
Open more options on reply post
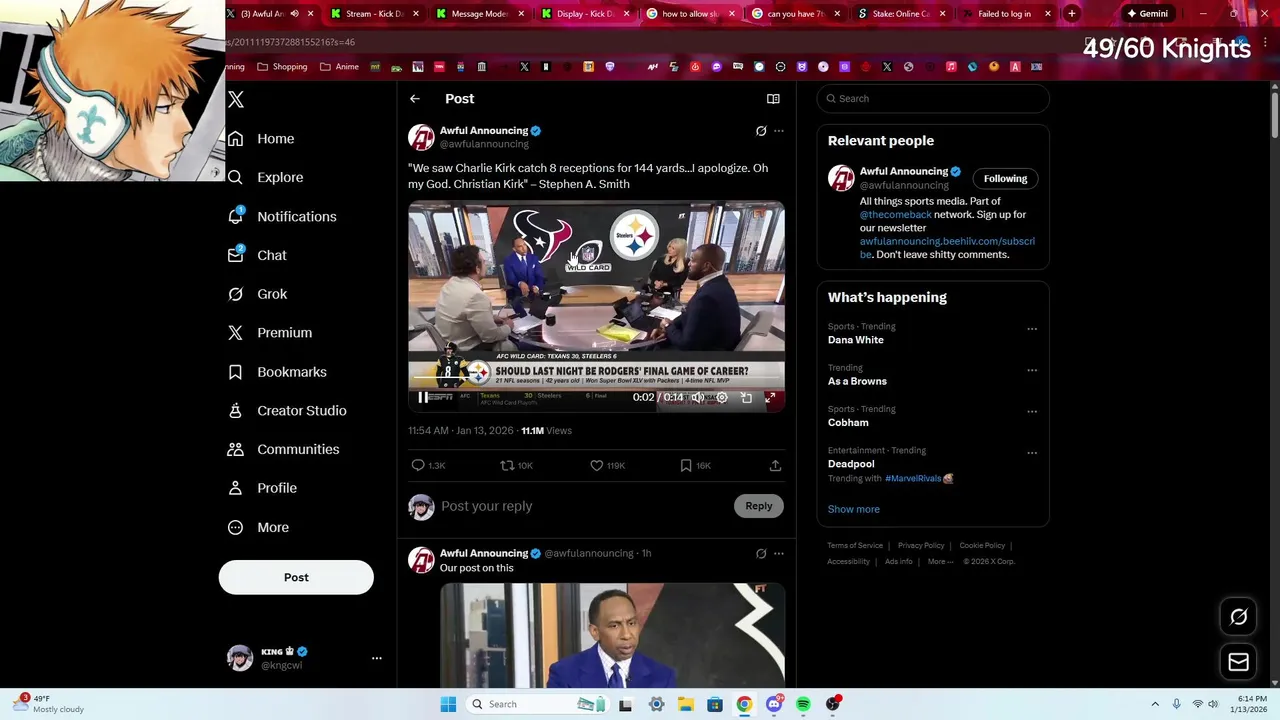point(779,554)
